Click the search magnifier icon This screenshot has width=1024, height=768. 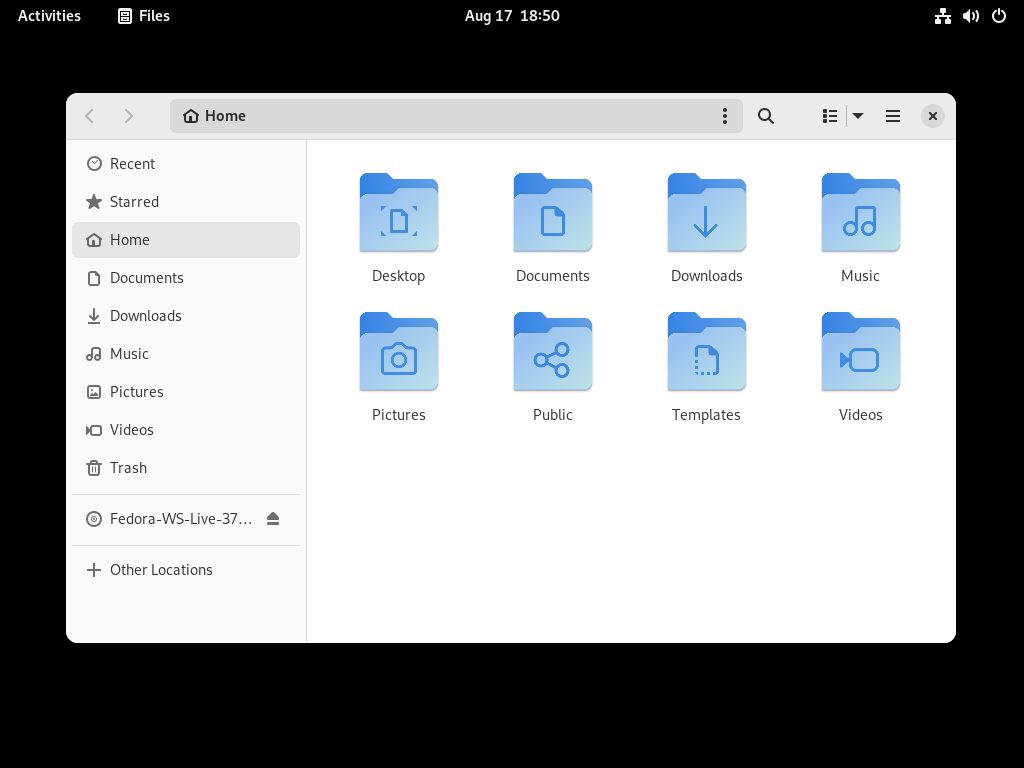pyautogui.click(x=765, y=116)
